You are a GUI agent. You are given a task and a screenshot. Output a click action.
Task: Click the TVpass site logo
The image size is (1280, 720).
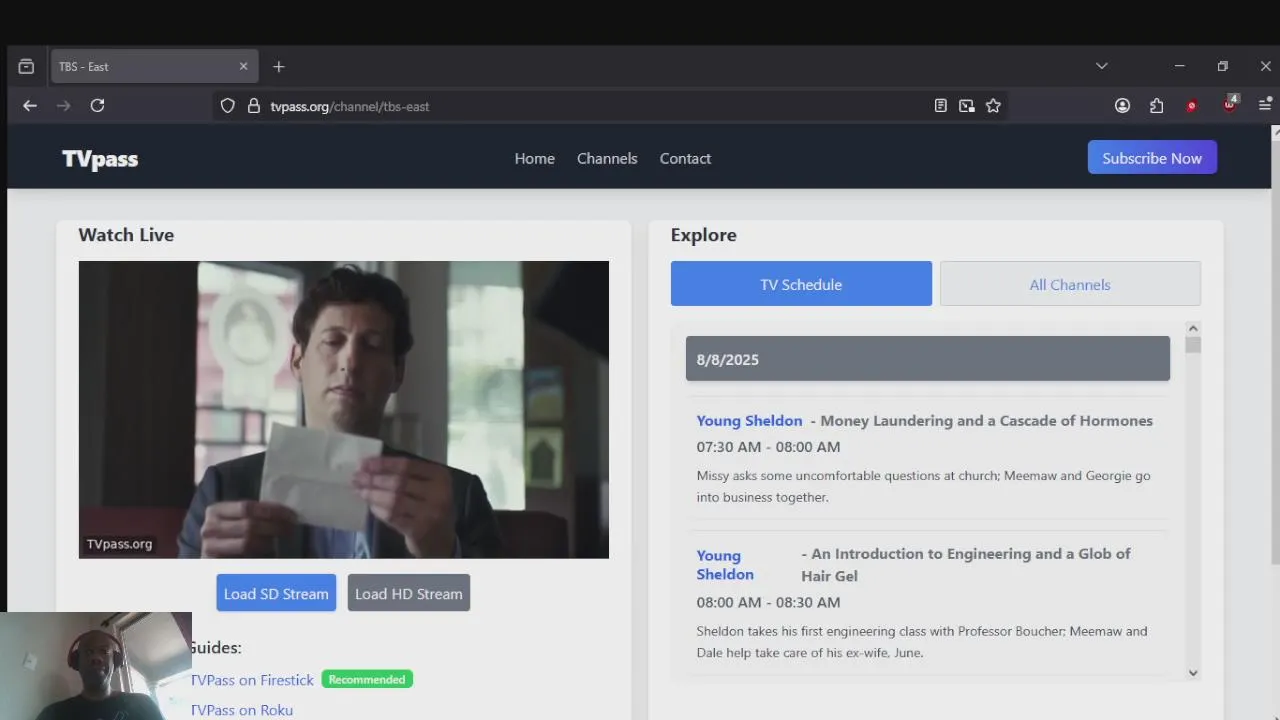[x=100, y=159]
